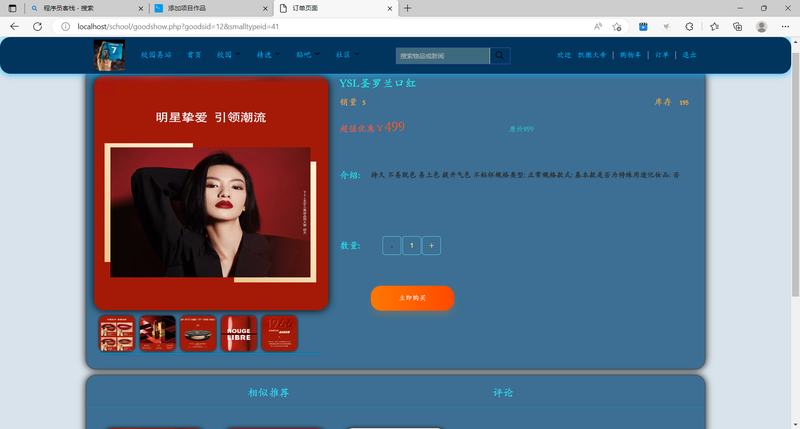The image size is (800, 429).
Task: Open the favorites list icon
Action: [x=714, y=27]
